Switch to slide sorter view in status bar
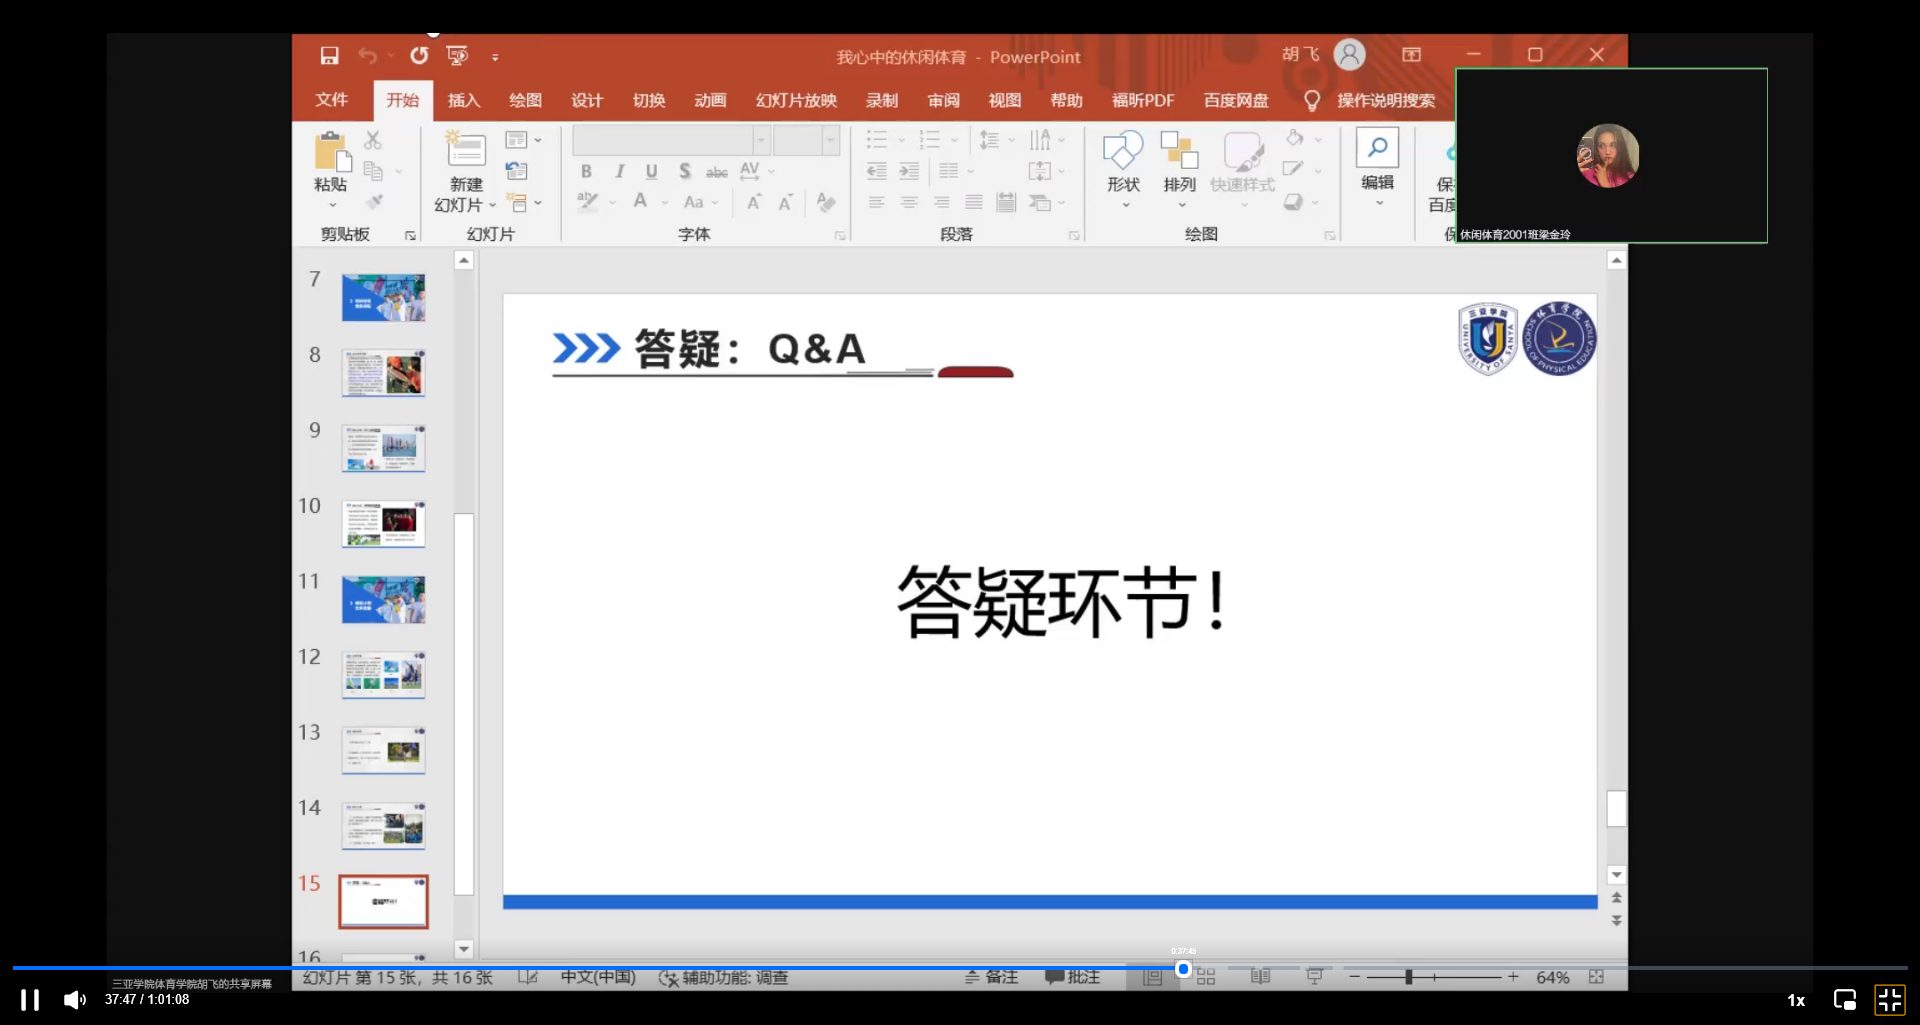Screen dimensions: 1920x1025 1206,977
